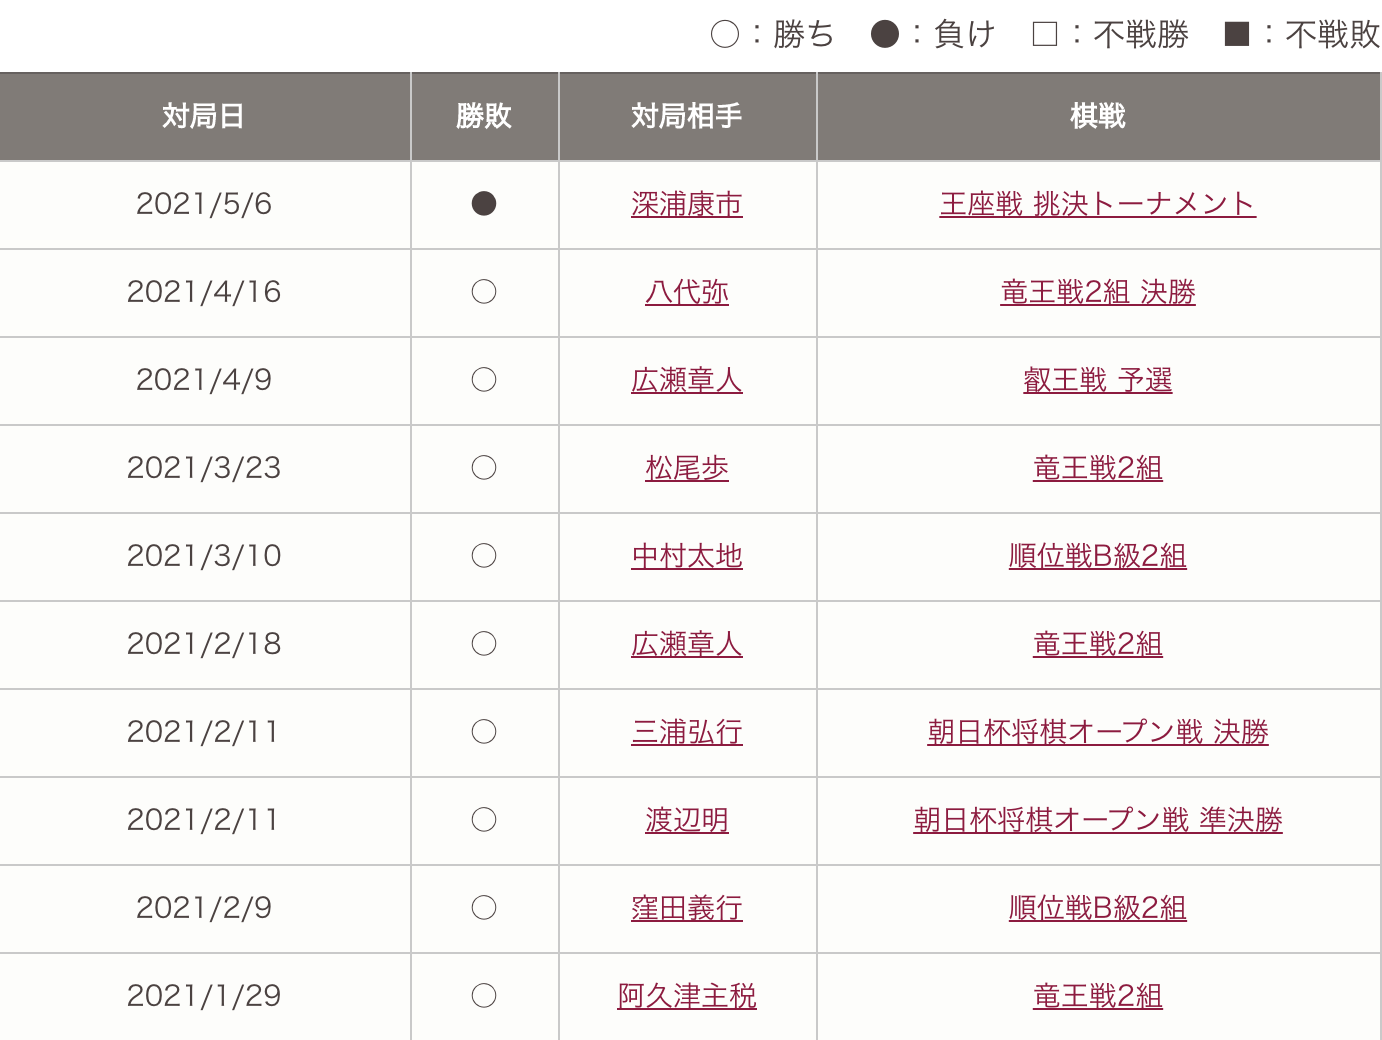
Task: Click the win circle in the 2021/4/16 row
Action: (484, 292)
